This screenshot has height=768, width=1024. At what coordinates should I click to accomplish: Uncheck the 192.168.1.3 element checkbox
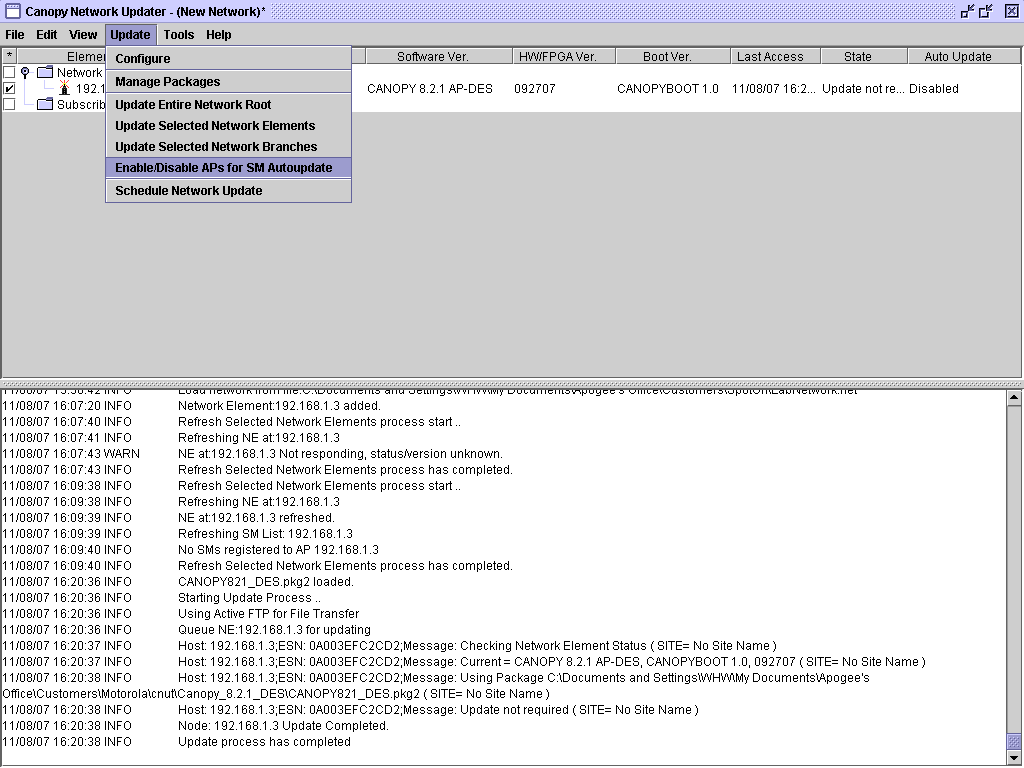coord(9,88)
